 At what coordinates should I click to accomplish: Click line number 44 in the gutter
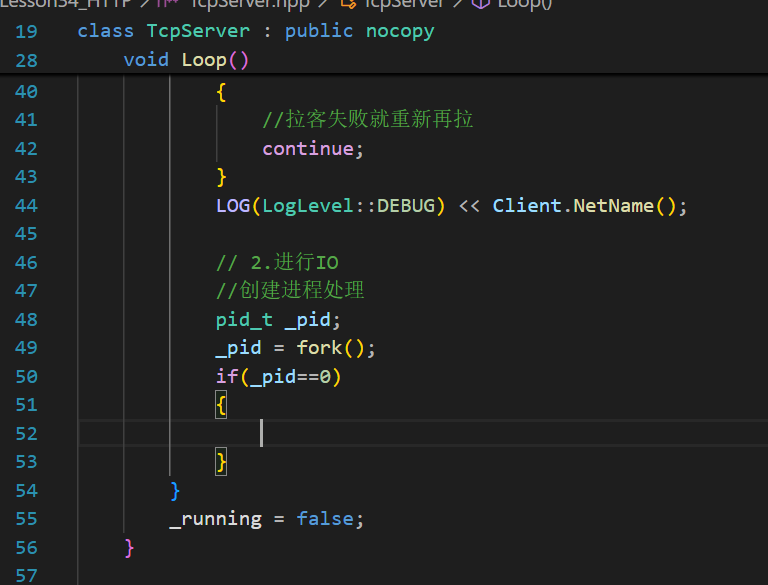(26, 206)
